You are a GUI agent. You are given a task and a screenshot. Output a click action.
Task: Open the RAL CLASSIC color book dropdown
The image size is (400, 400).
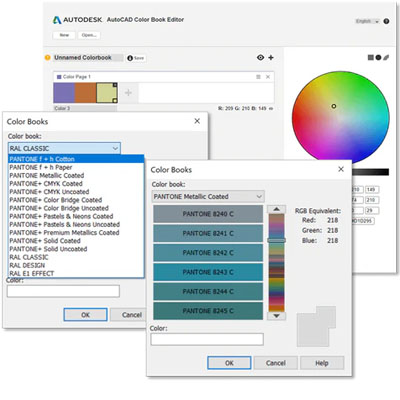(64, 148)
